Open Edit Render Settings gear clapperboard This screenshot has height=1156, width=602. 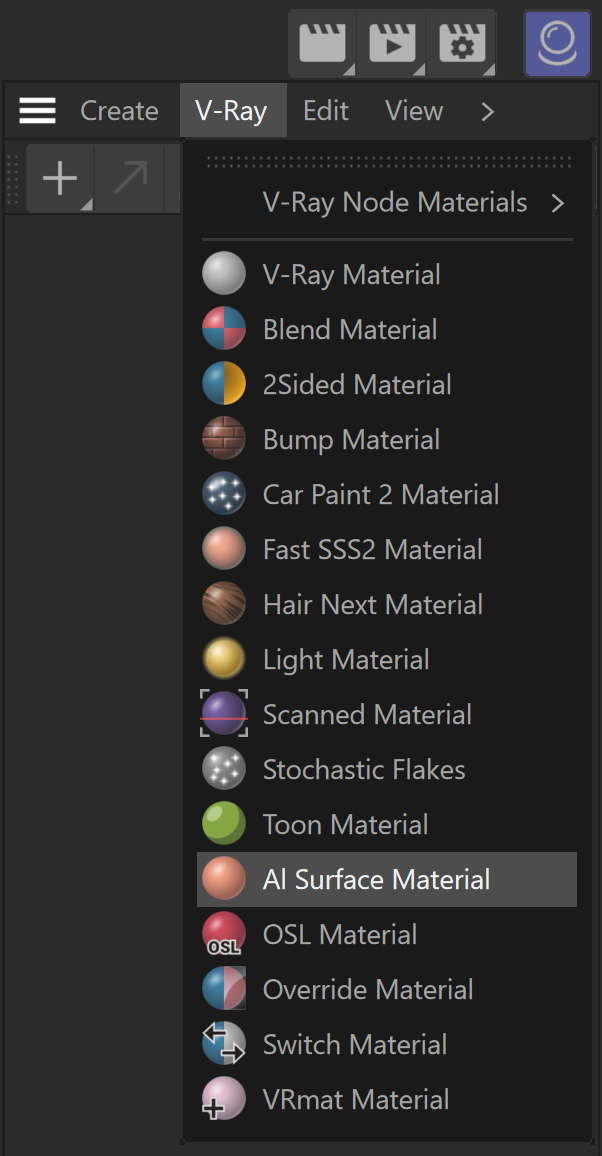tap(461, 43)
